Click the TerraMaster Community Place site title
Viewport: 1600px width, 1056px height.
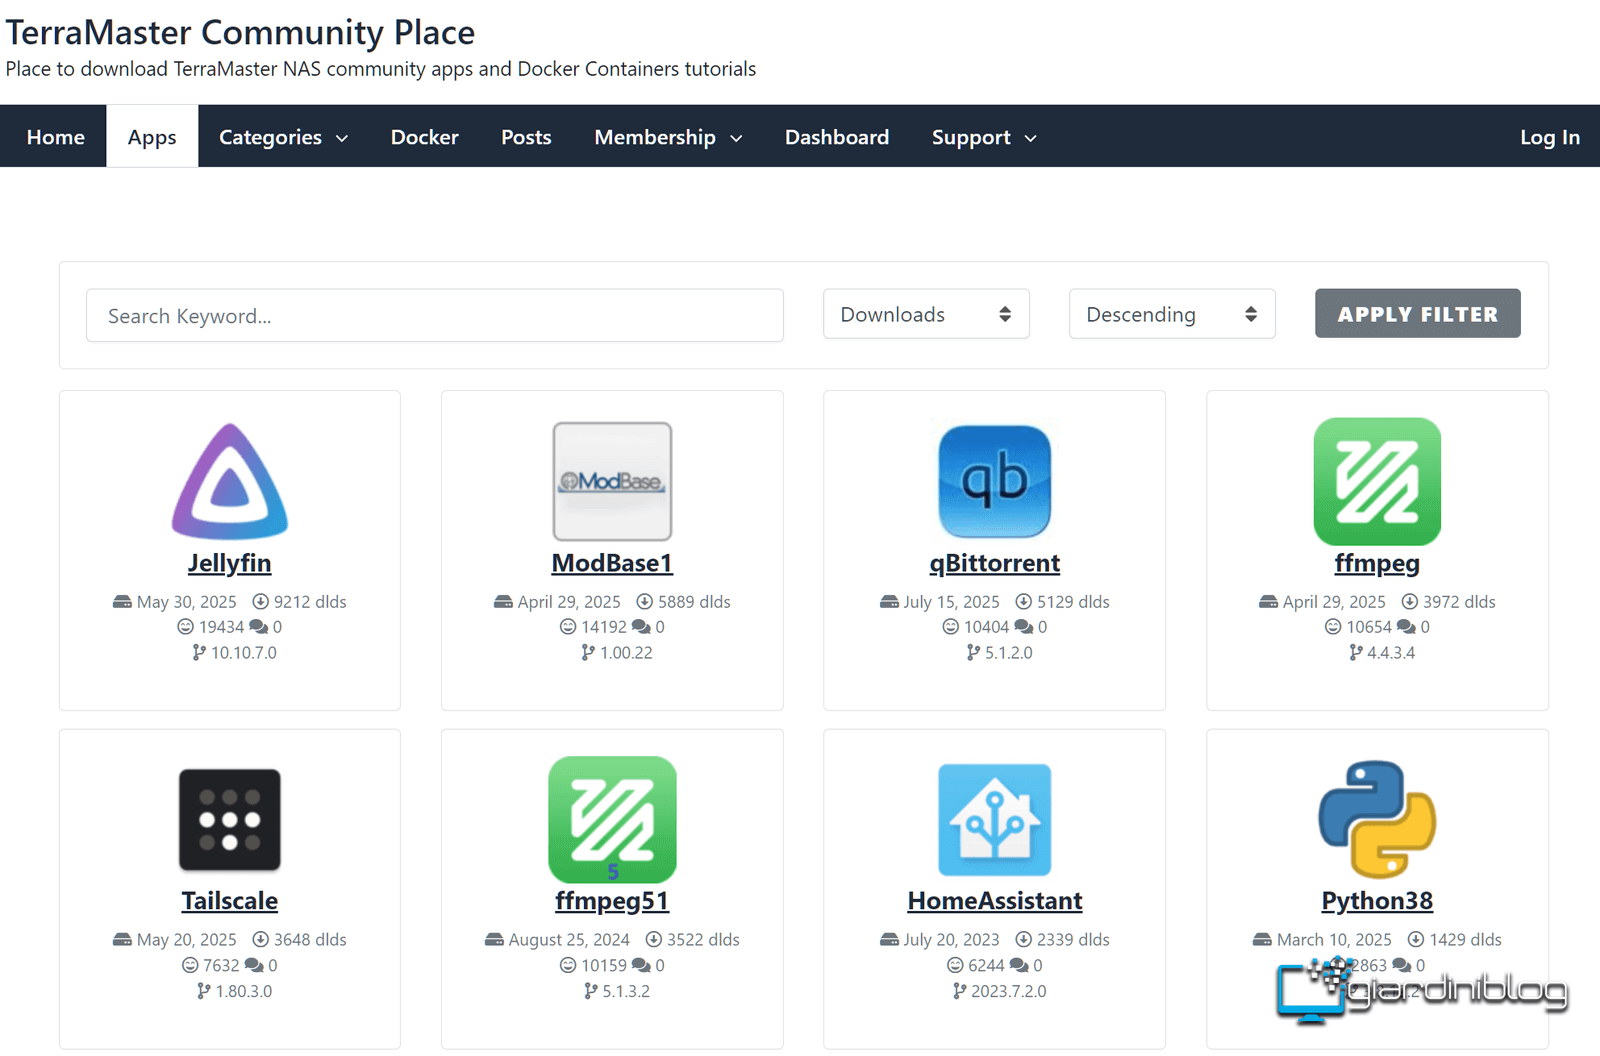[240, 32]
